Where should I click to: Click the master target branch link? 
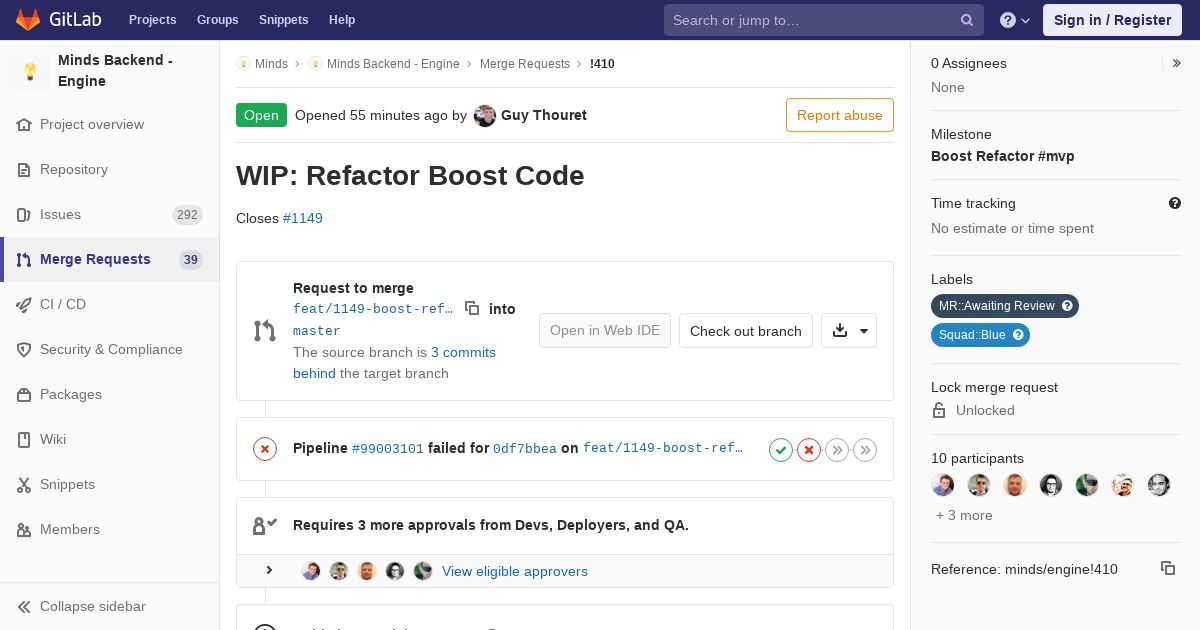317,331
